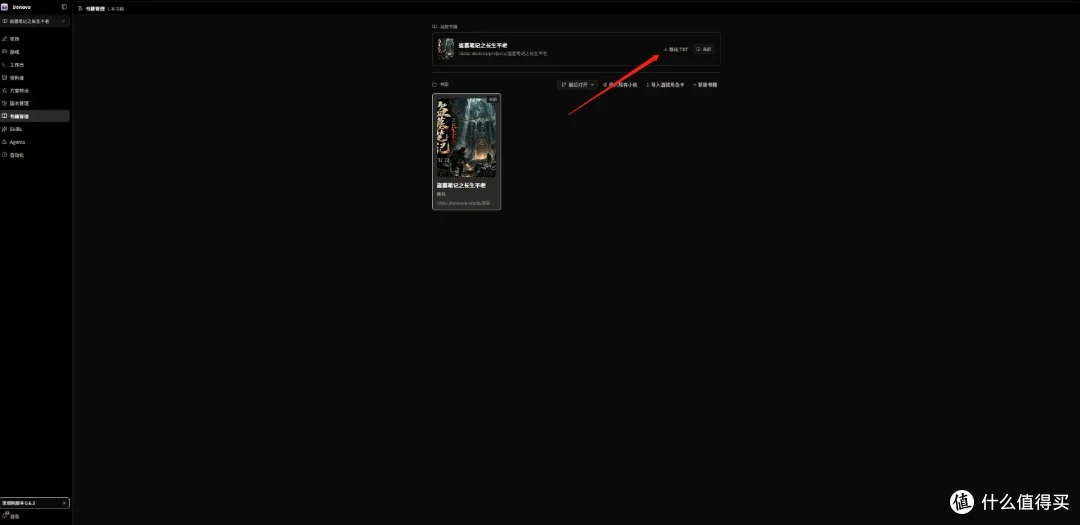This screenshot has width=1080, height=525.
Task: Open the large book cover on the shelf
Action: click(x=466, y=137)
